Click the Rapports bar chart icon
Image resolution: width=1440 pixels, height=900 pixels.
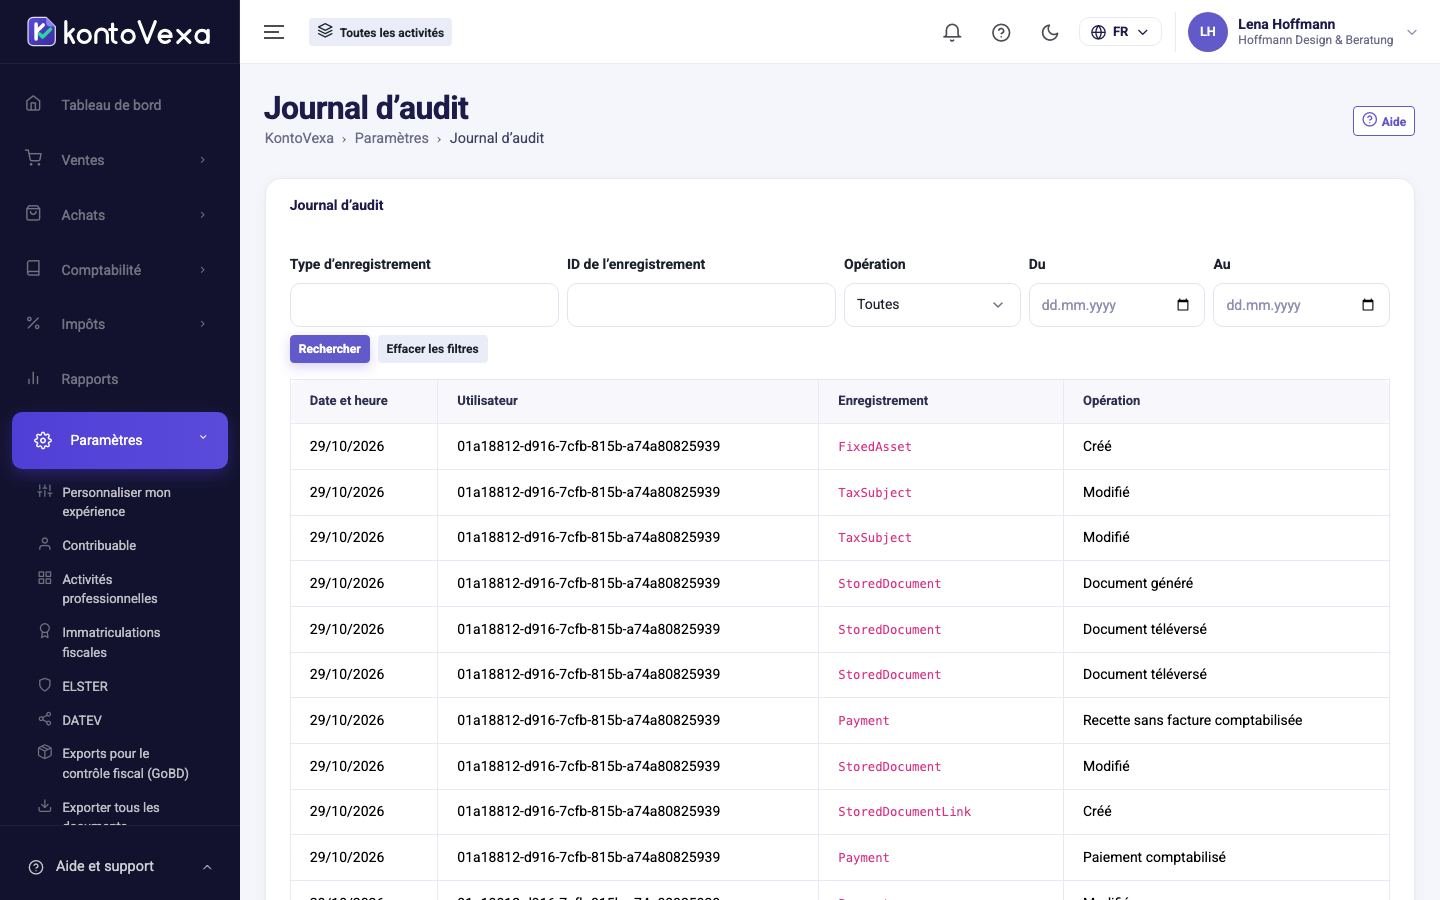tap(33, 378)
